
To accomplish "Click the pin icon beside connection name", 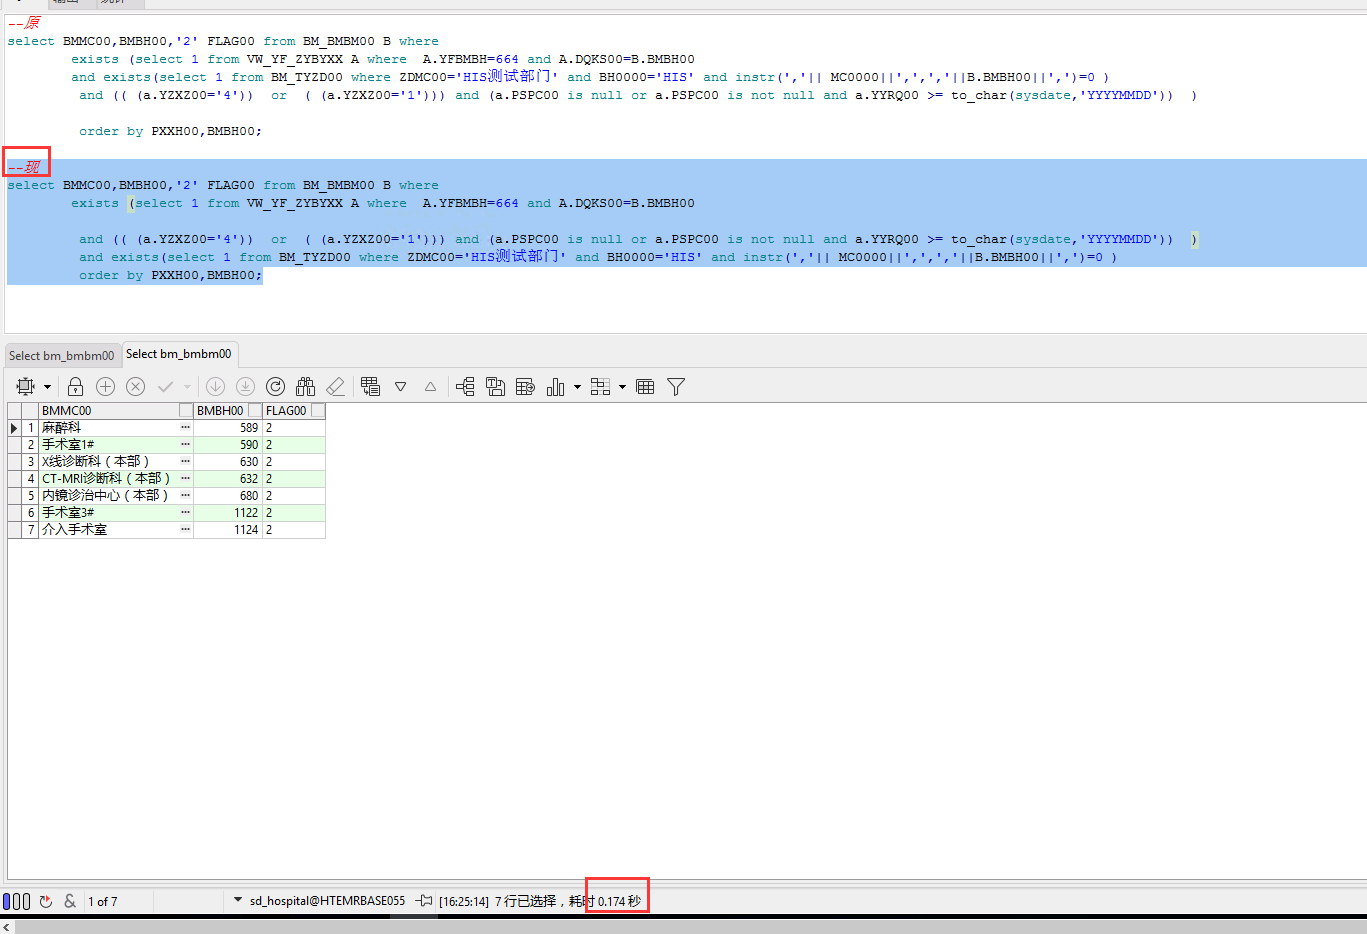I will (x=424, y=901).
